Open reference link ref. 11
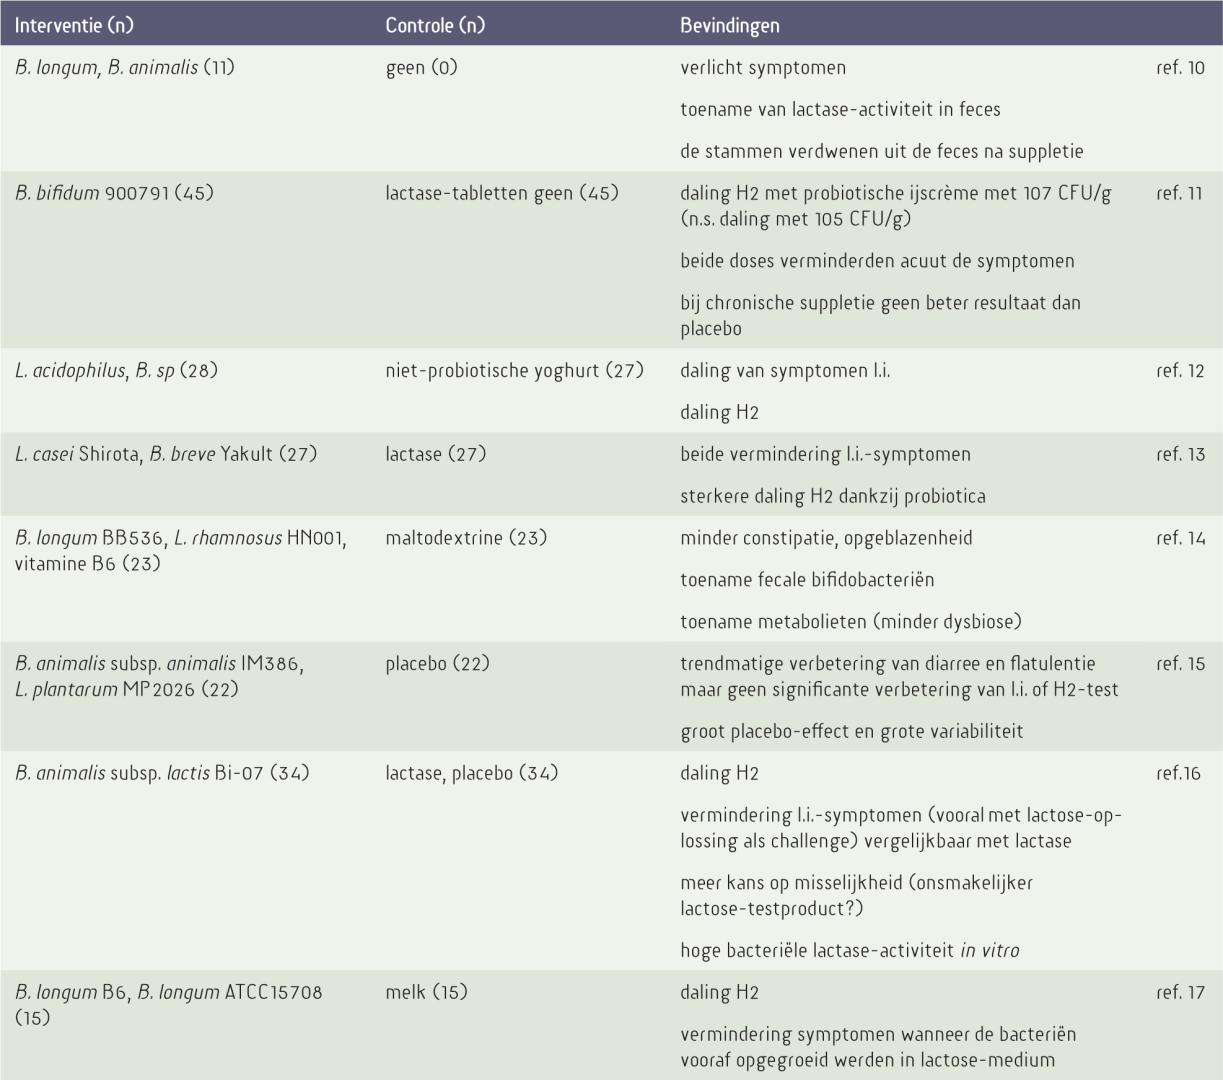1223x1080 pixels. coord(1180,193)
